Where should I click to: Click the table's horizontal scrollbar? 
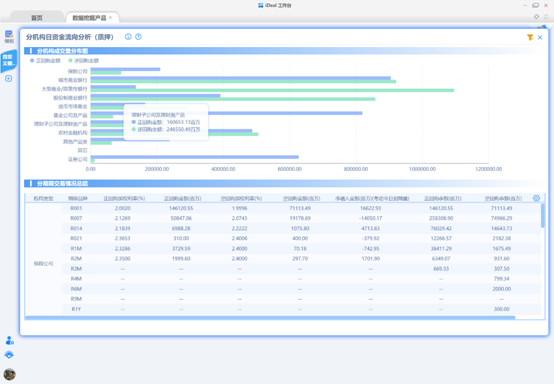pyautogui.click(x=270, y=318)
